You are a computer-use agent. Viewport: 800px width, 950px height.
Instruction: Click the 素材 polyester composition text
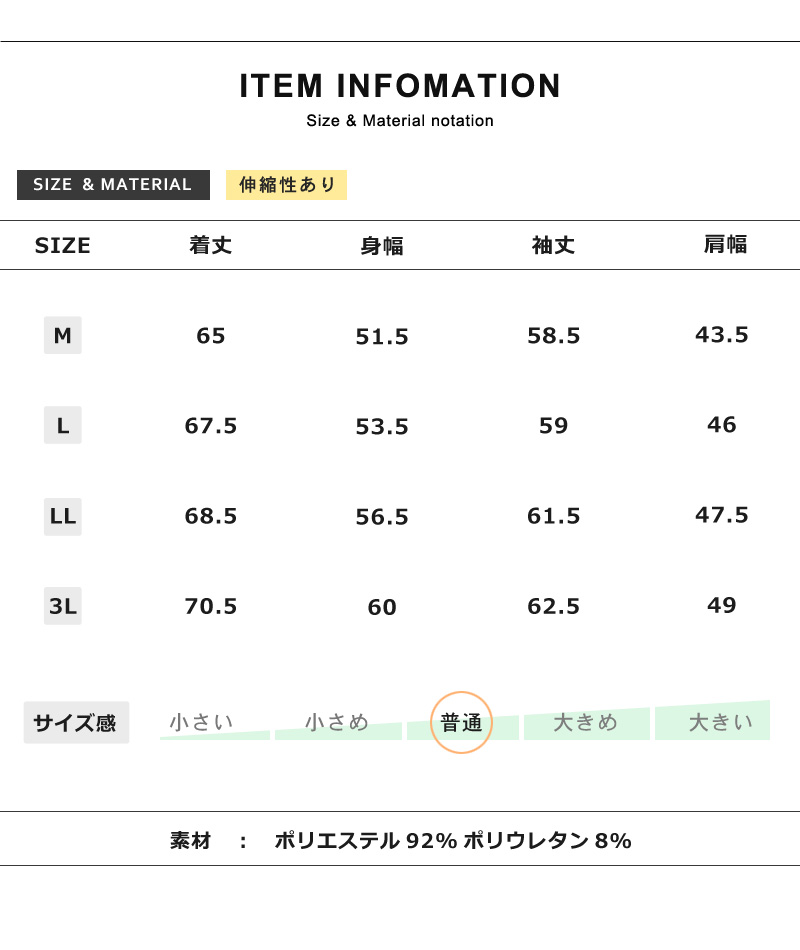452,840
